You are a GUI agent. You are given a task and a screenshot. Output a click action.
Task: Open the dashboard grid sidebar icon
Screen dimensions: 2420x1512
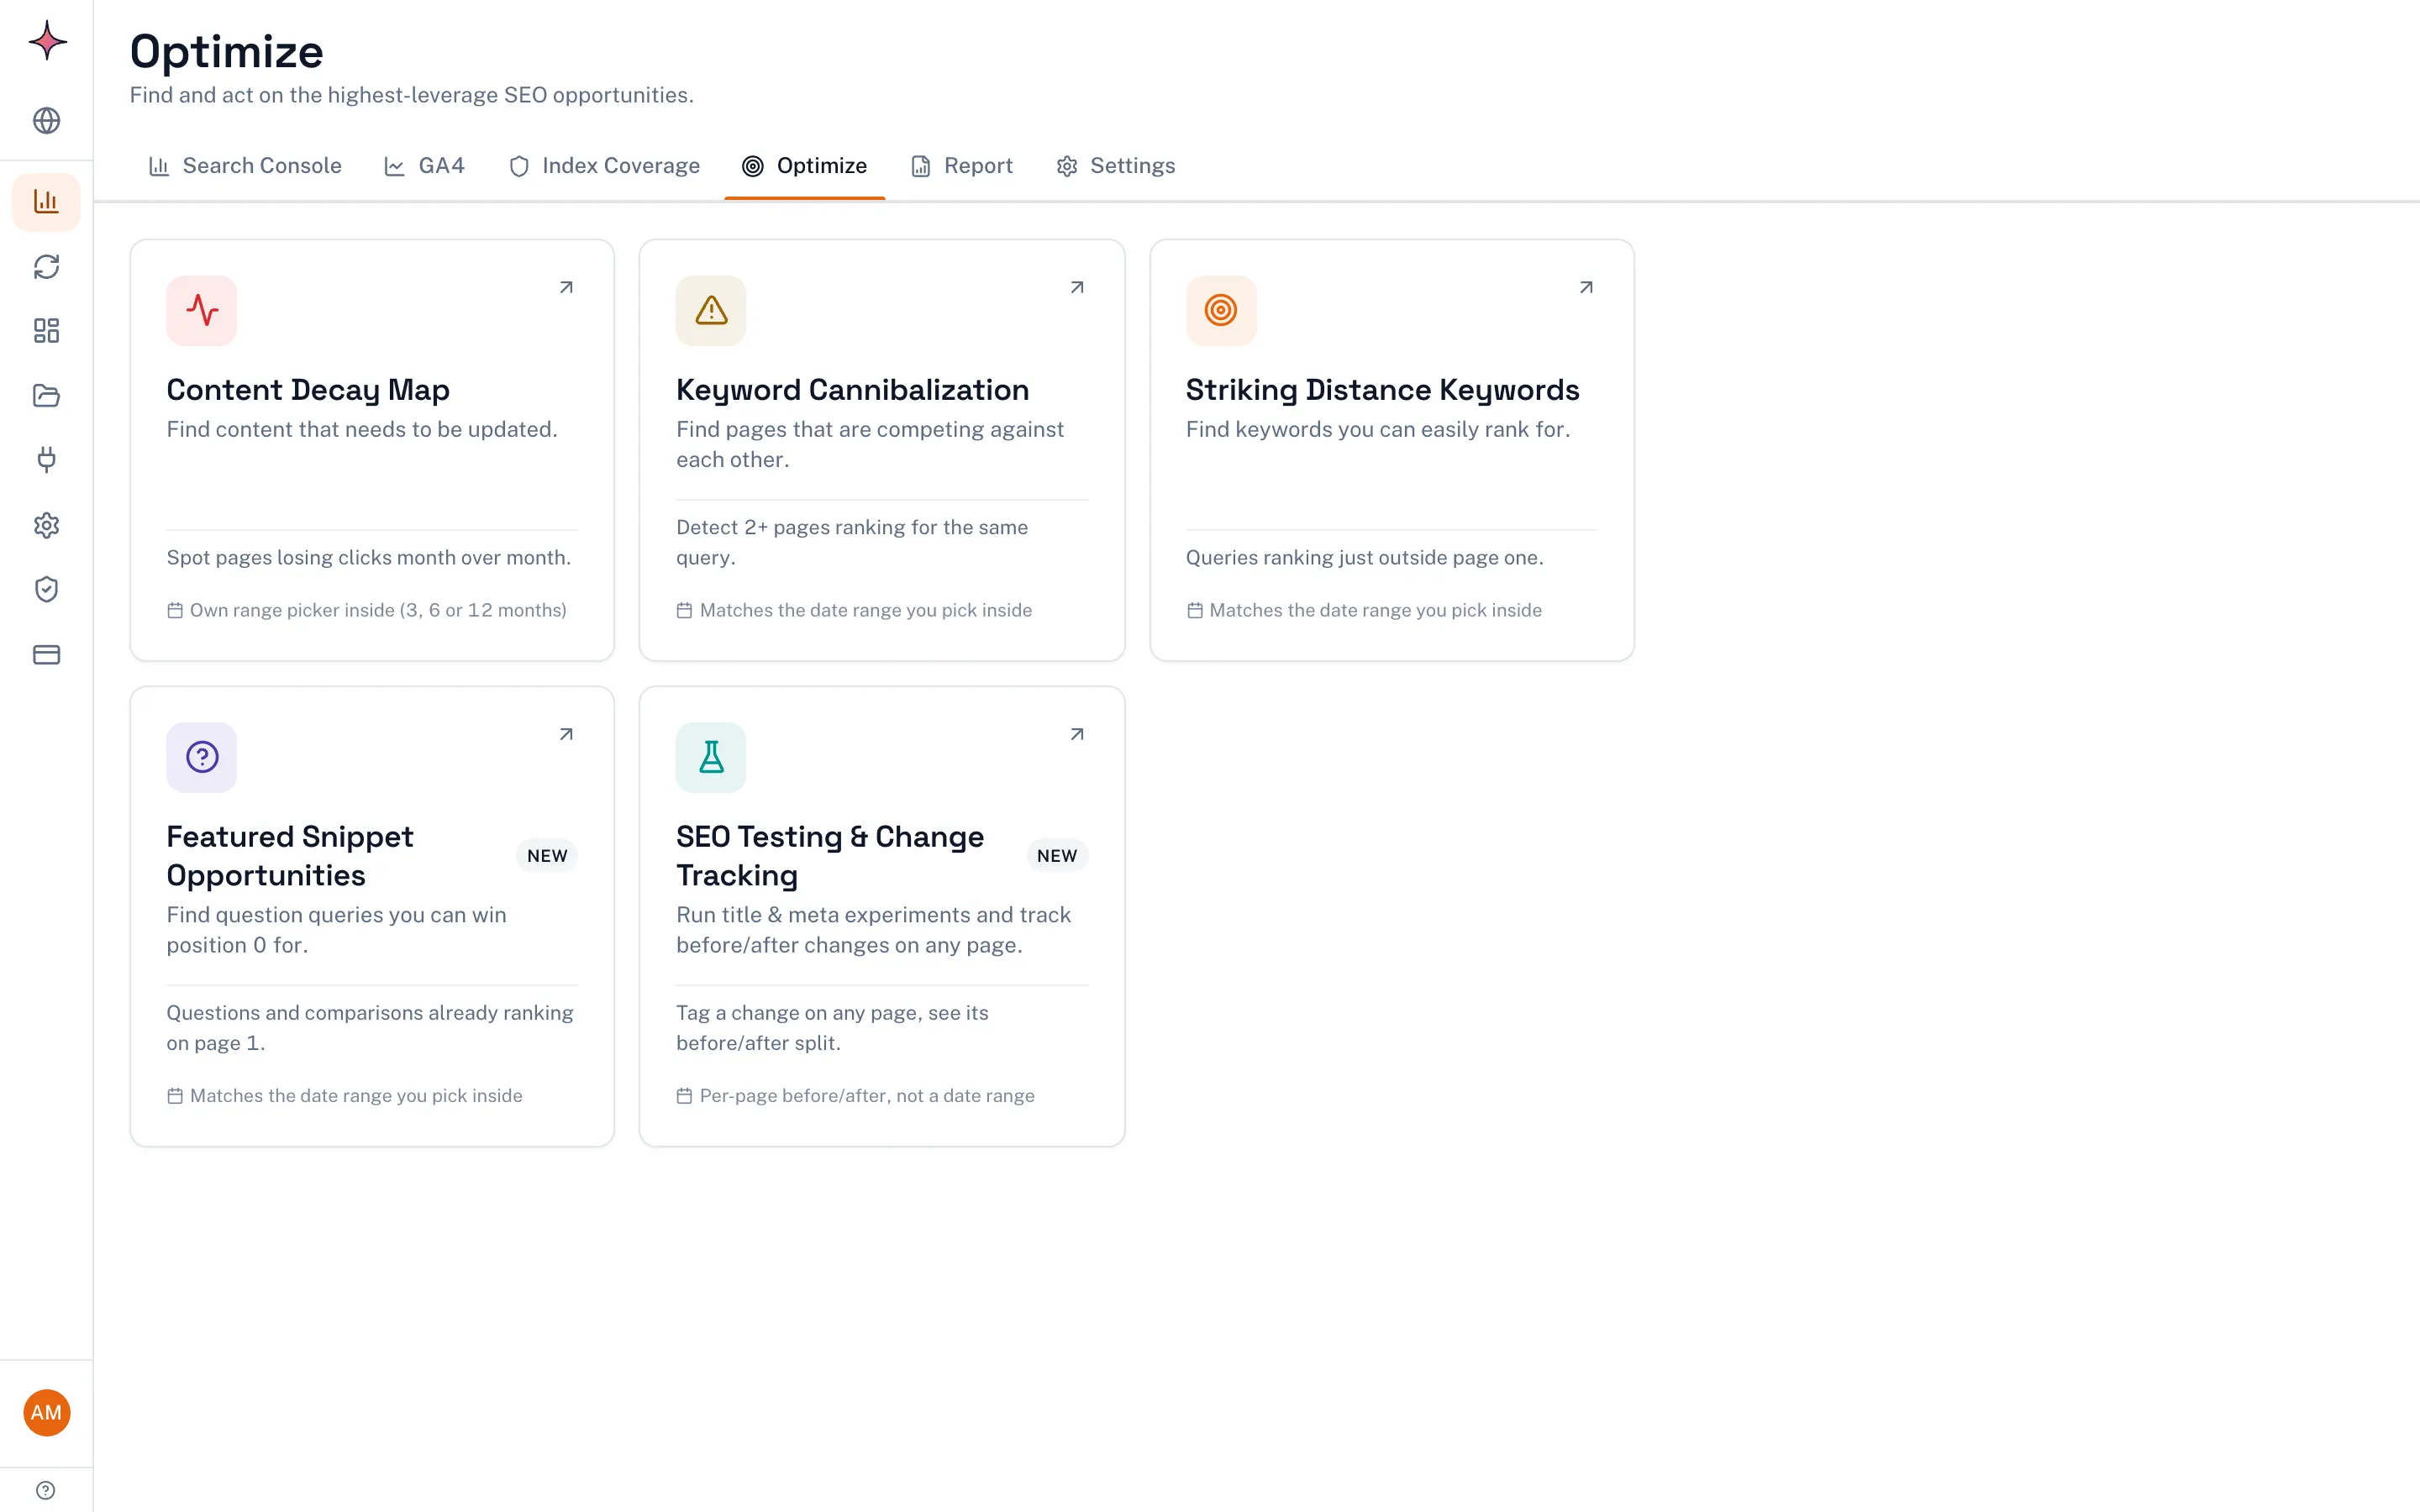[47, 331]
